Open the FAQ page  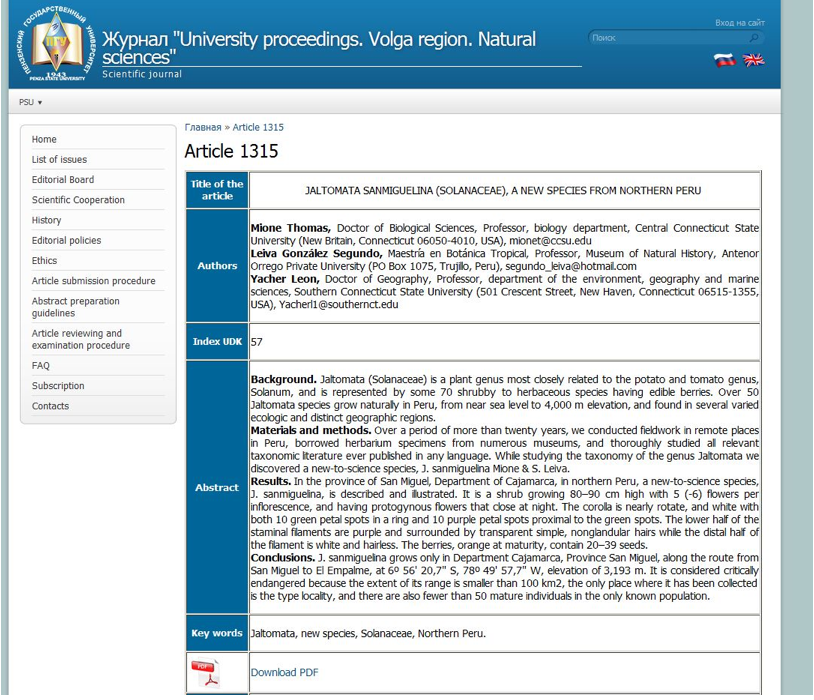(40, 366)
